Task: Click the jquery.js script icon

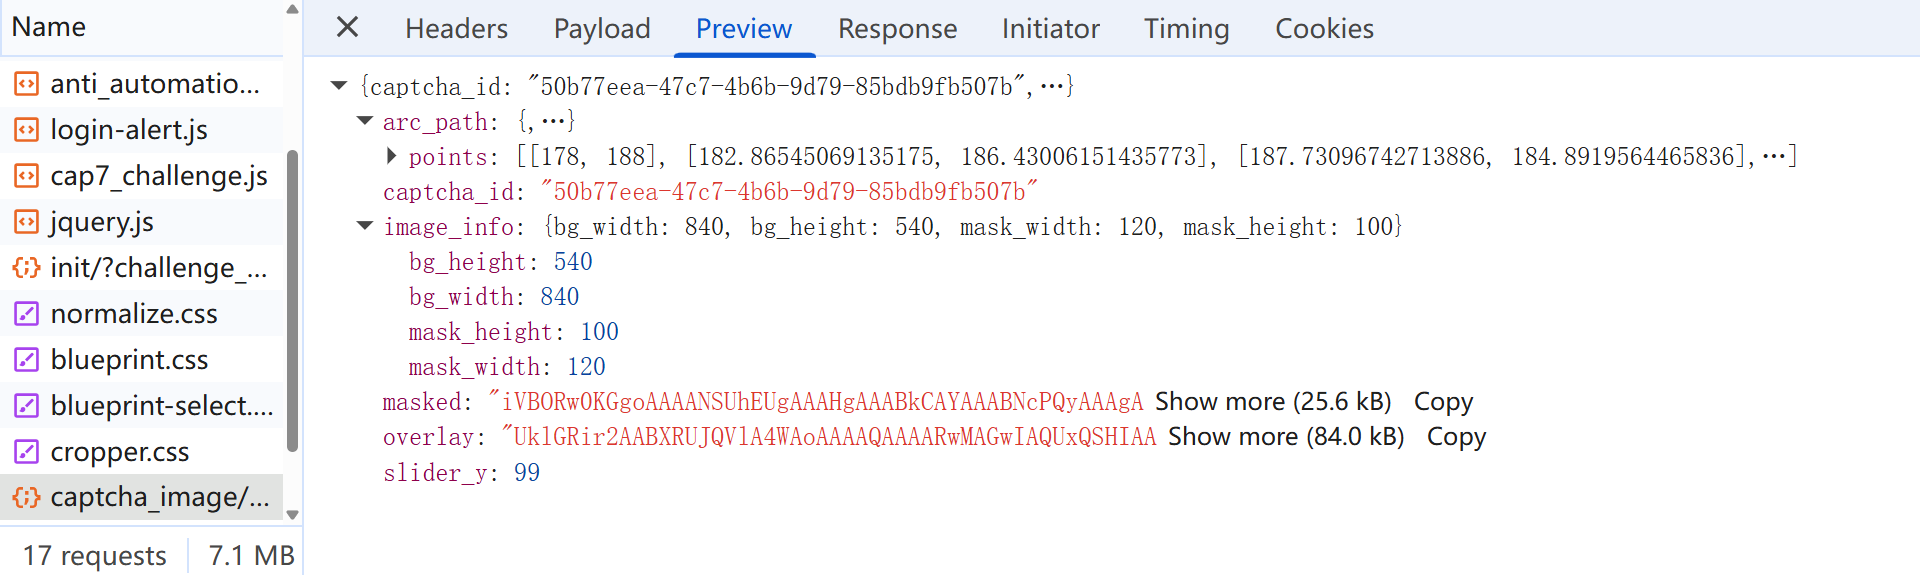Action: (x=26, y=222)
